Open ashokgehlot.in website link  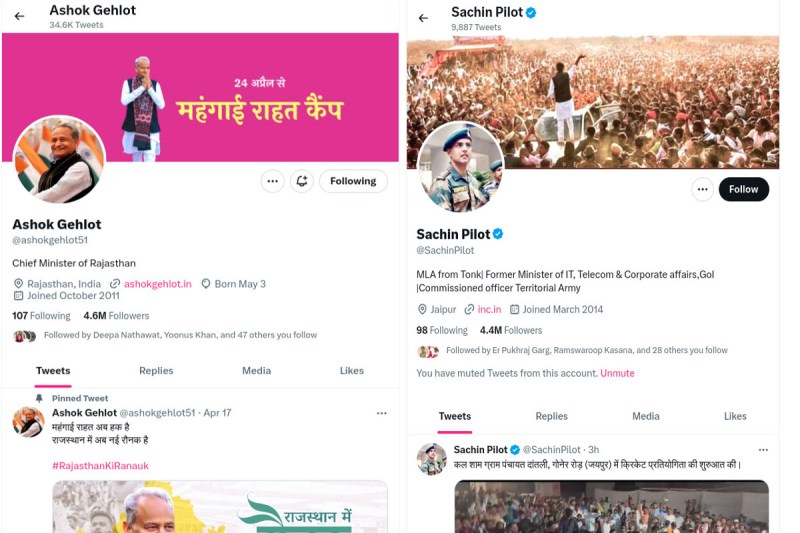coord(157,284)
